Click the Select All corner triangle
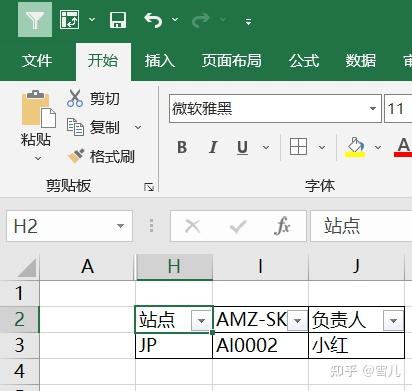The width and height of the screenshot is (412, 391). (27, 267)
